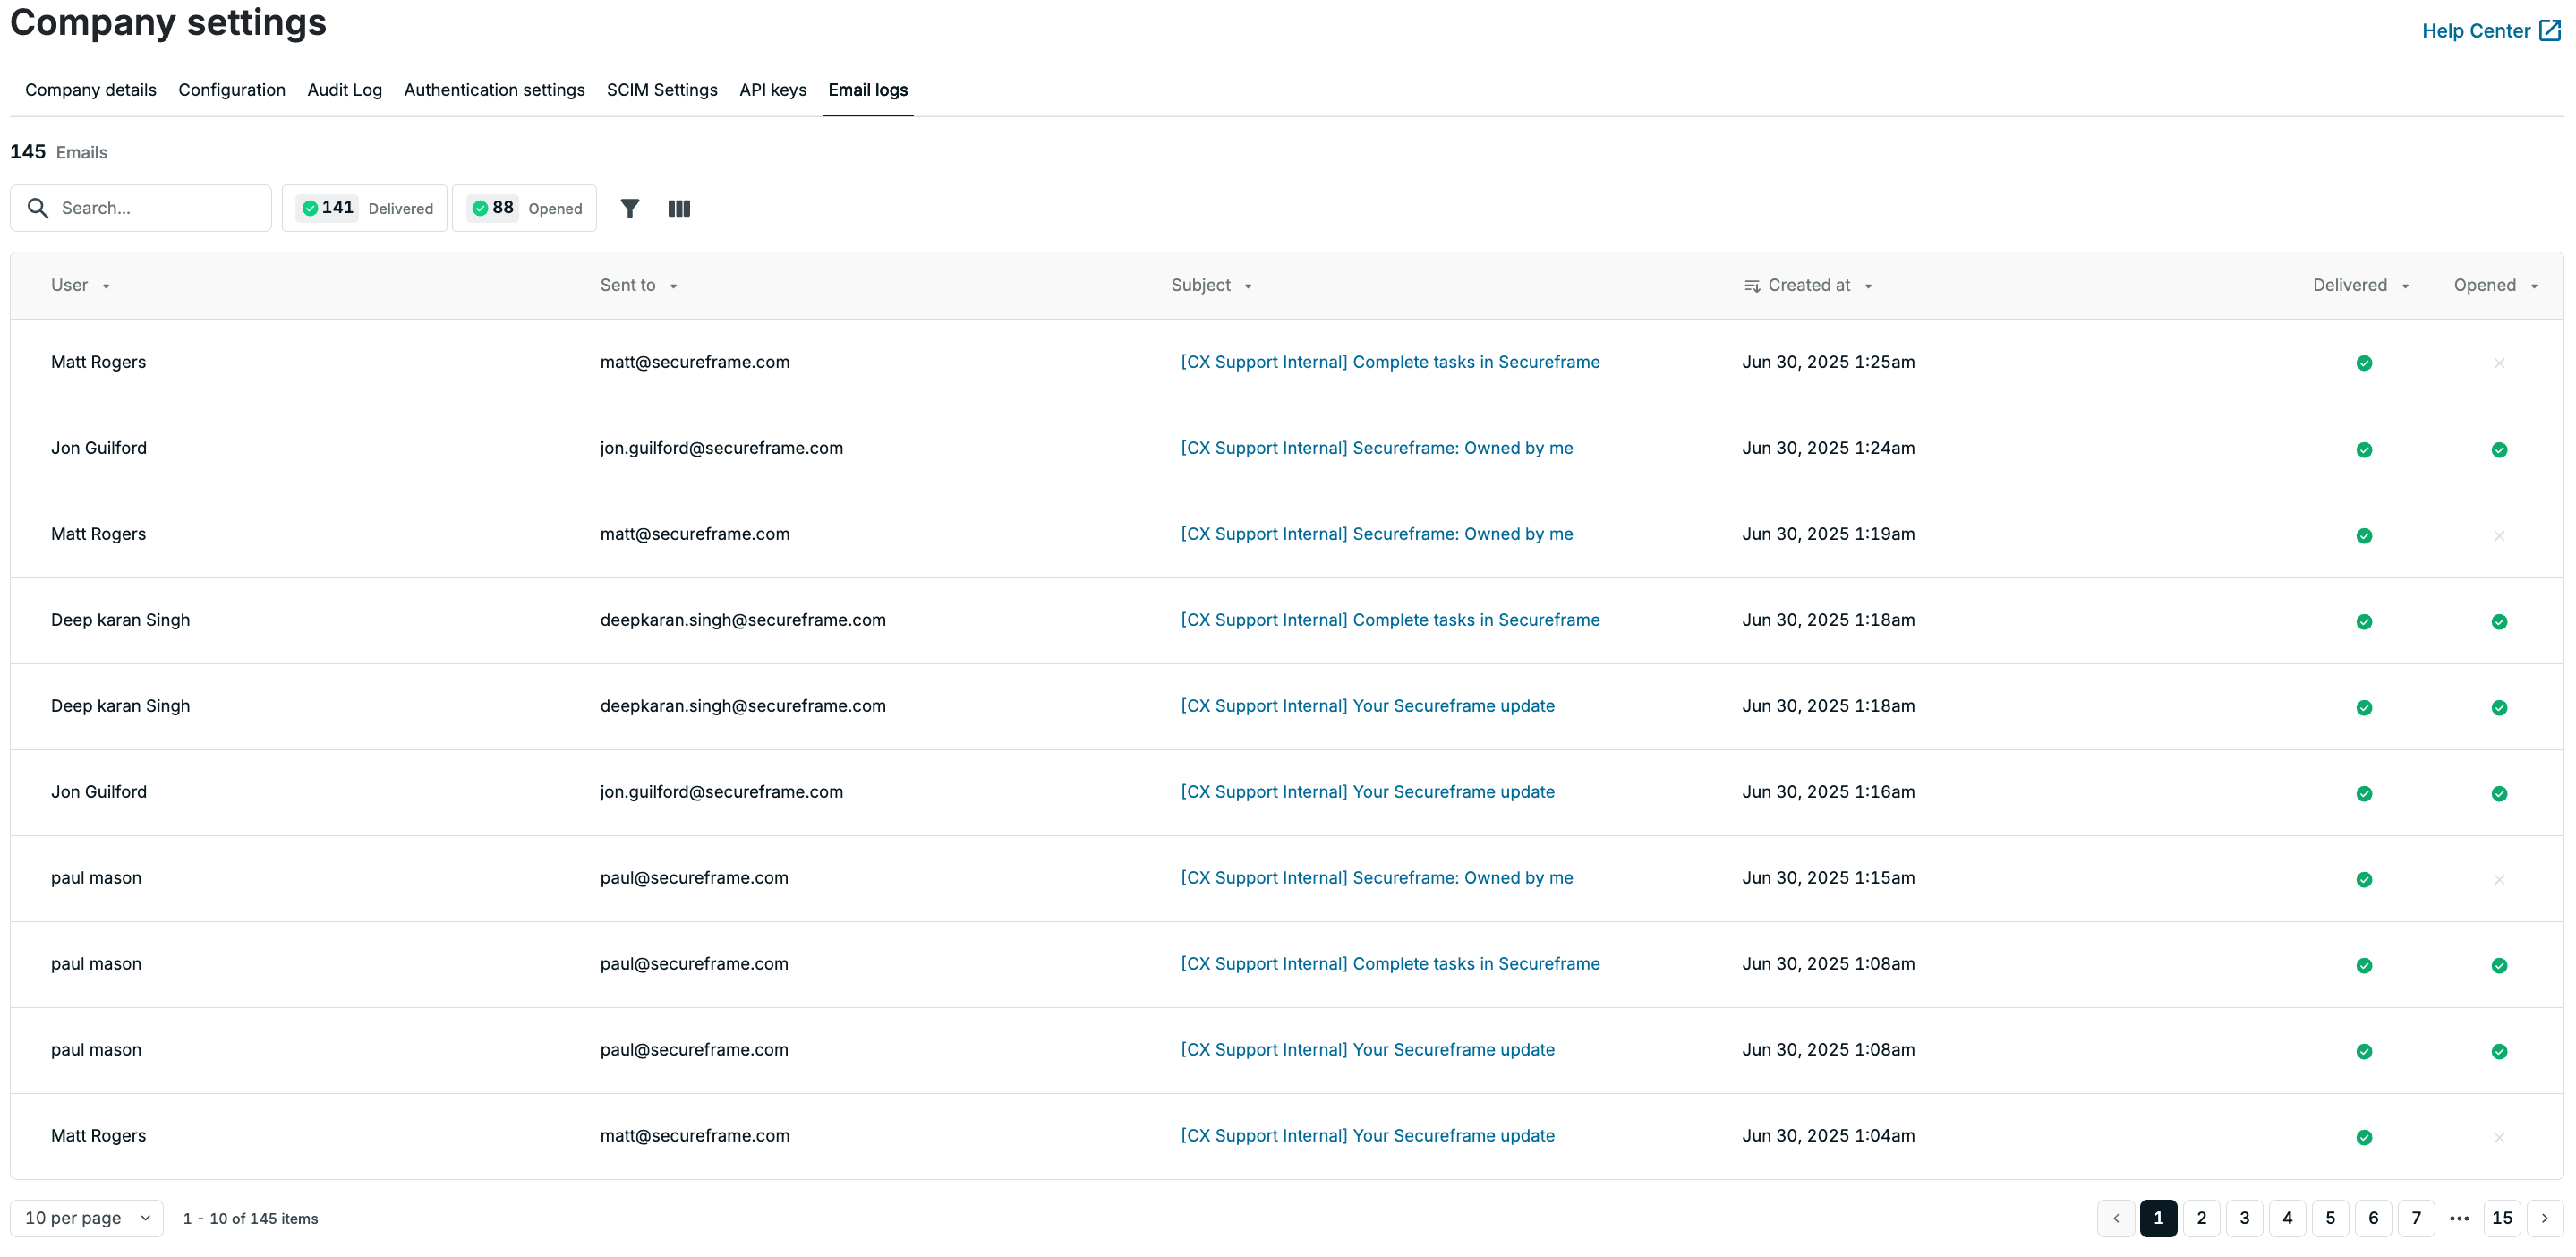This screenshot has width=2576, height=1257.
Task: Click the unopened X for paul mason 1:15am
Action: [2499, 879]
